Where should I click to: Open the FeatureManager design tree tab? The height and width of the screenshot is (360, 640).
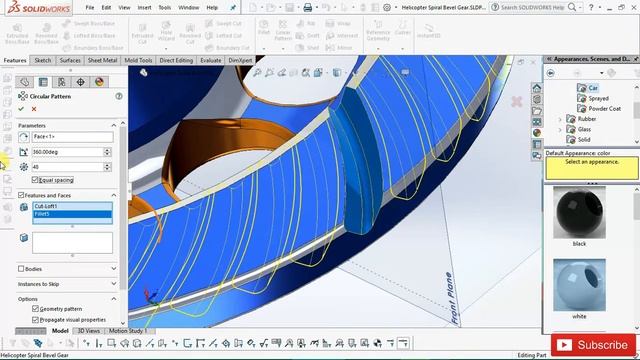[24, 82]
